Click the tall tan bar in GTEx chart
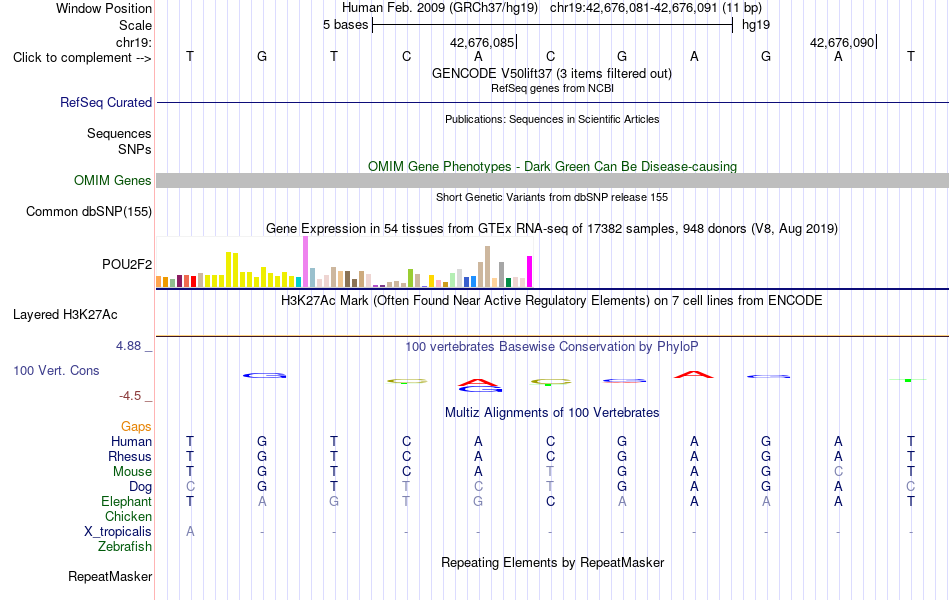Screen dimensions: 950x600 [487, 267]
